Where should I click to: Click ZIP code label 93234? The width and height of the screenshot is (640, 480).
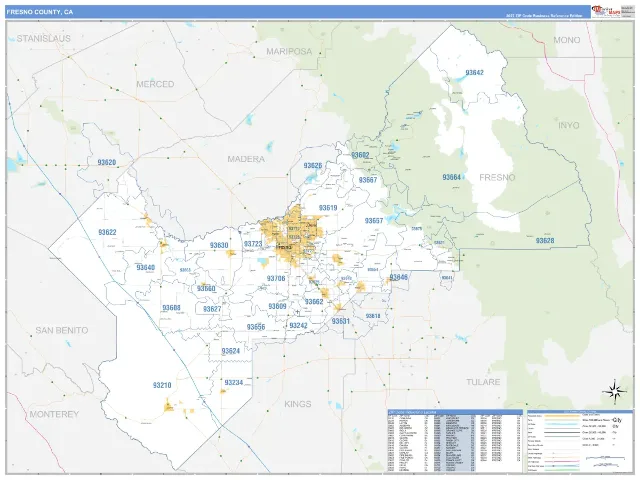pos(234,382)
